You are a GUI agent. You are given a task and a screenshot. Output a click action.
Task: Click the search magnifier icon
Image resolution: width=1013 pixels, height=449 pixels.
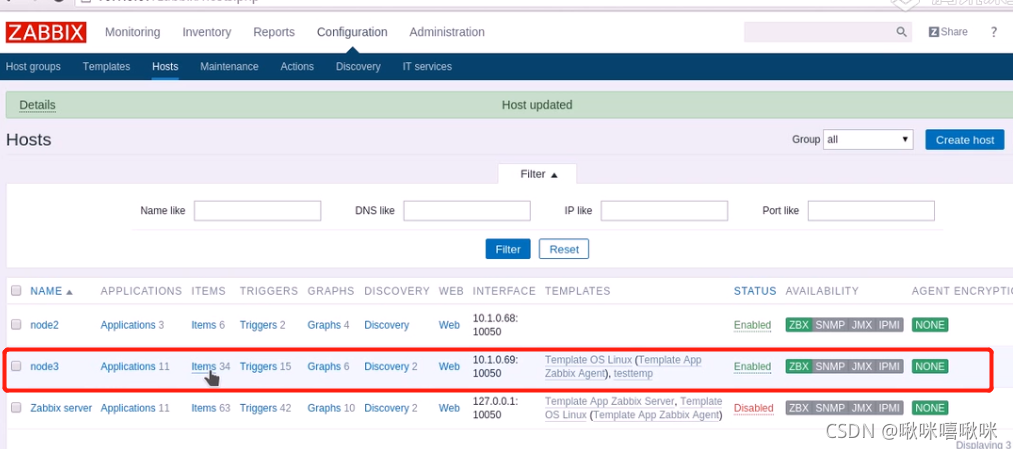[901, 32]
